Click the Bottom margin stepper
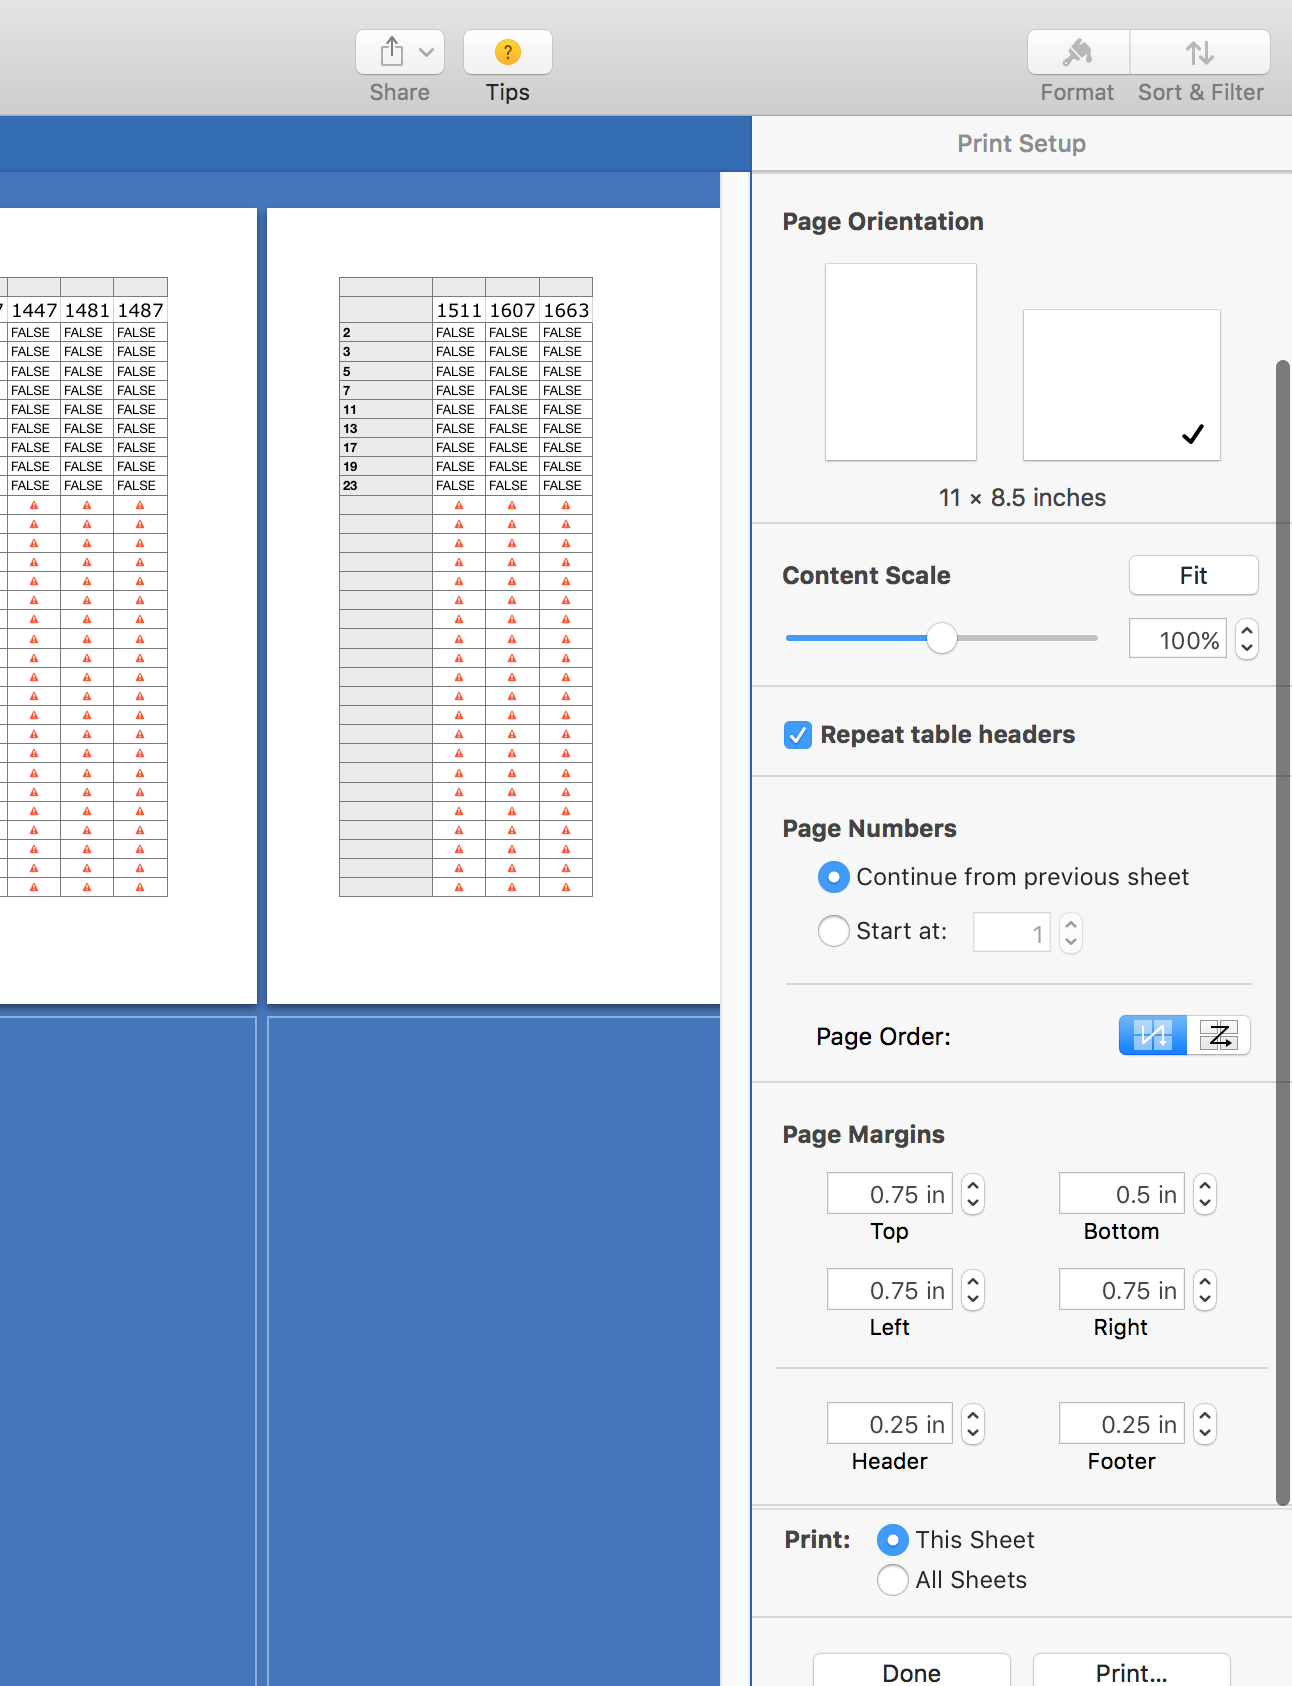Image resolution: width=1292 pixels, height=1686 pixels. [1205, 1194]
